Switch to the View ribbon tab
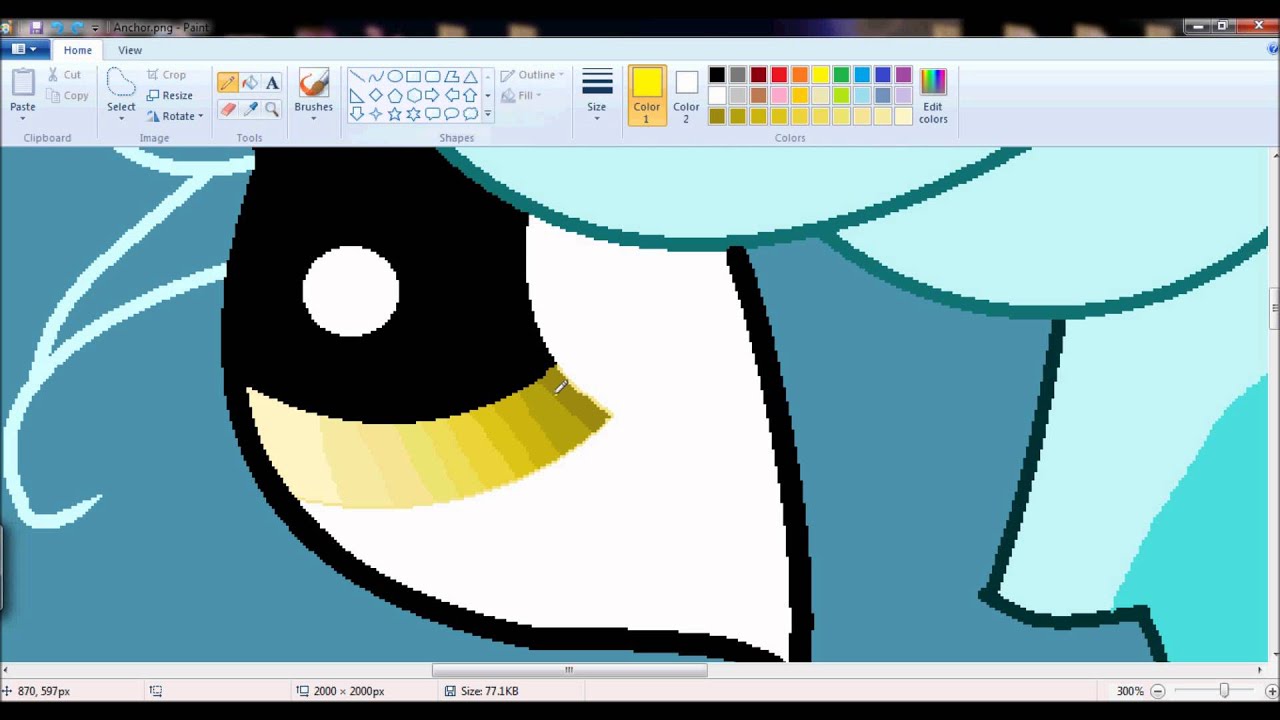The width and height of the screenshot is (1280, 720). 130,50
